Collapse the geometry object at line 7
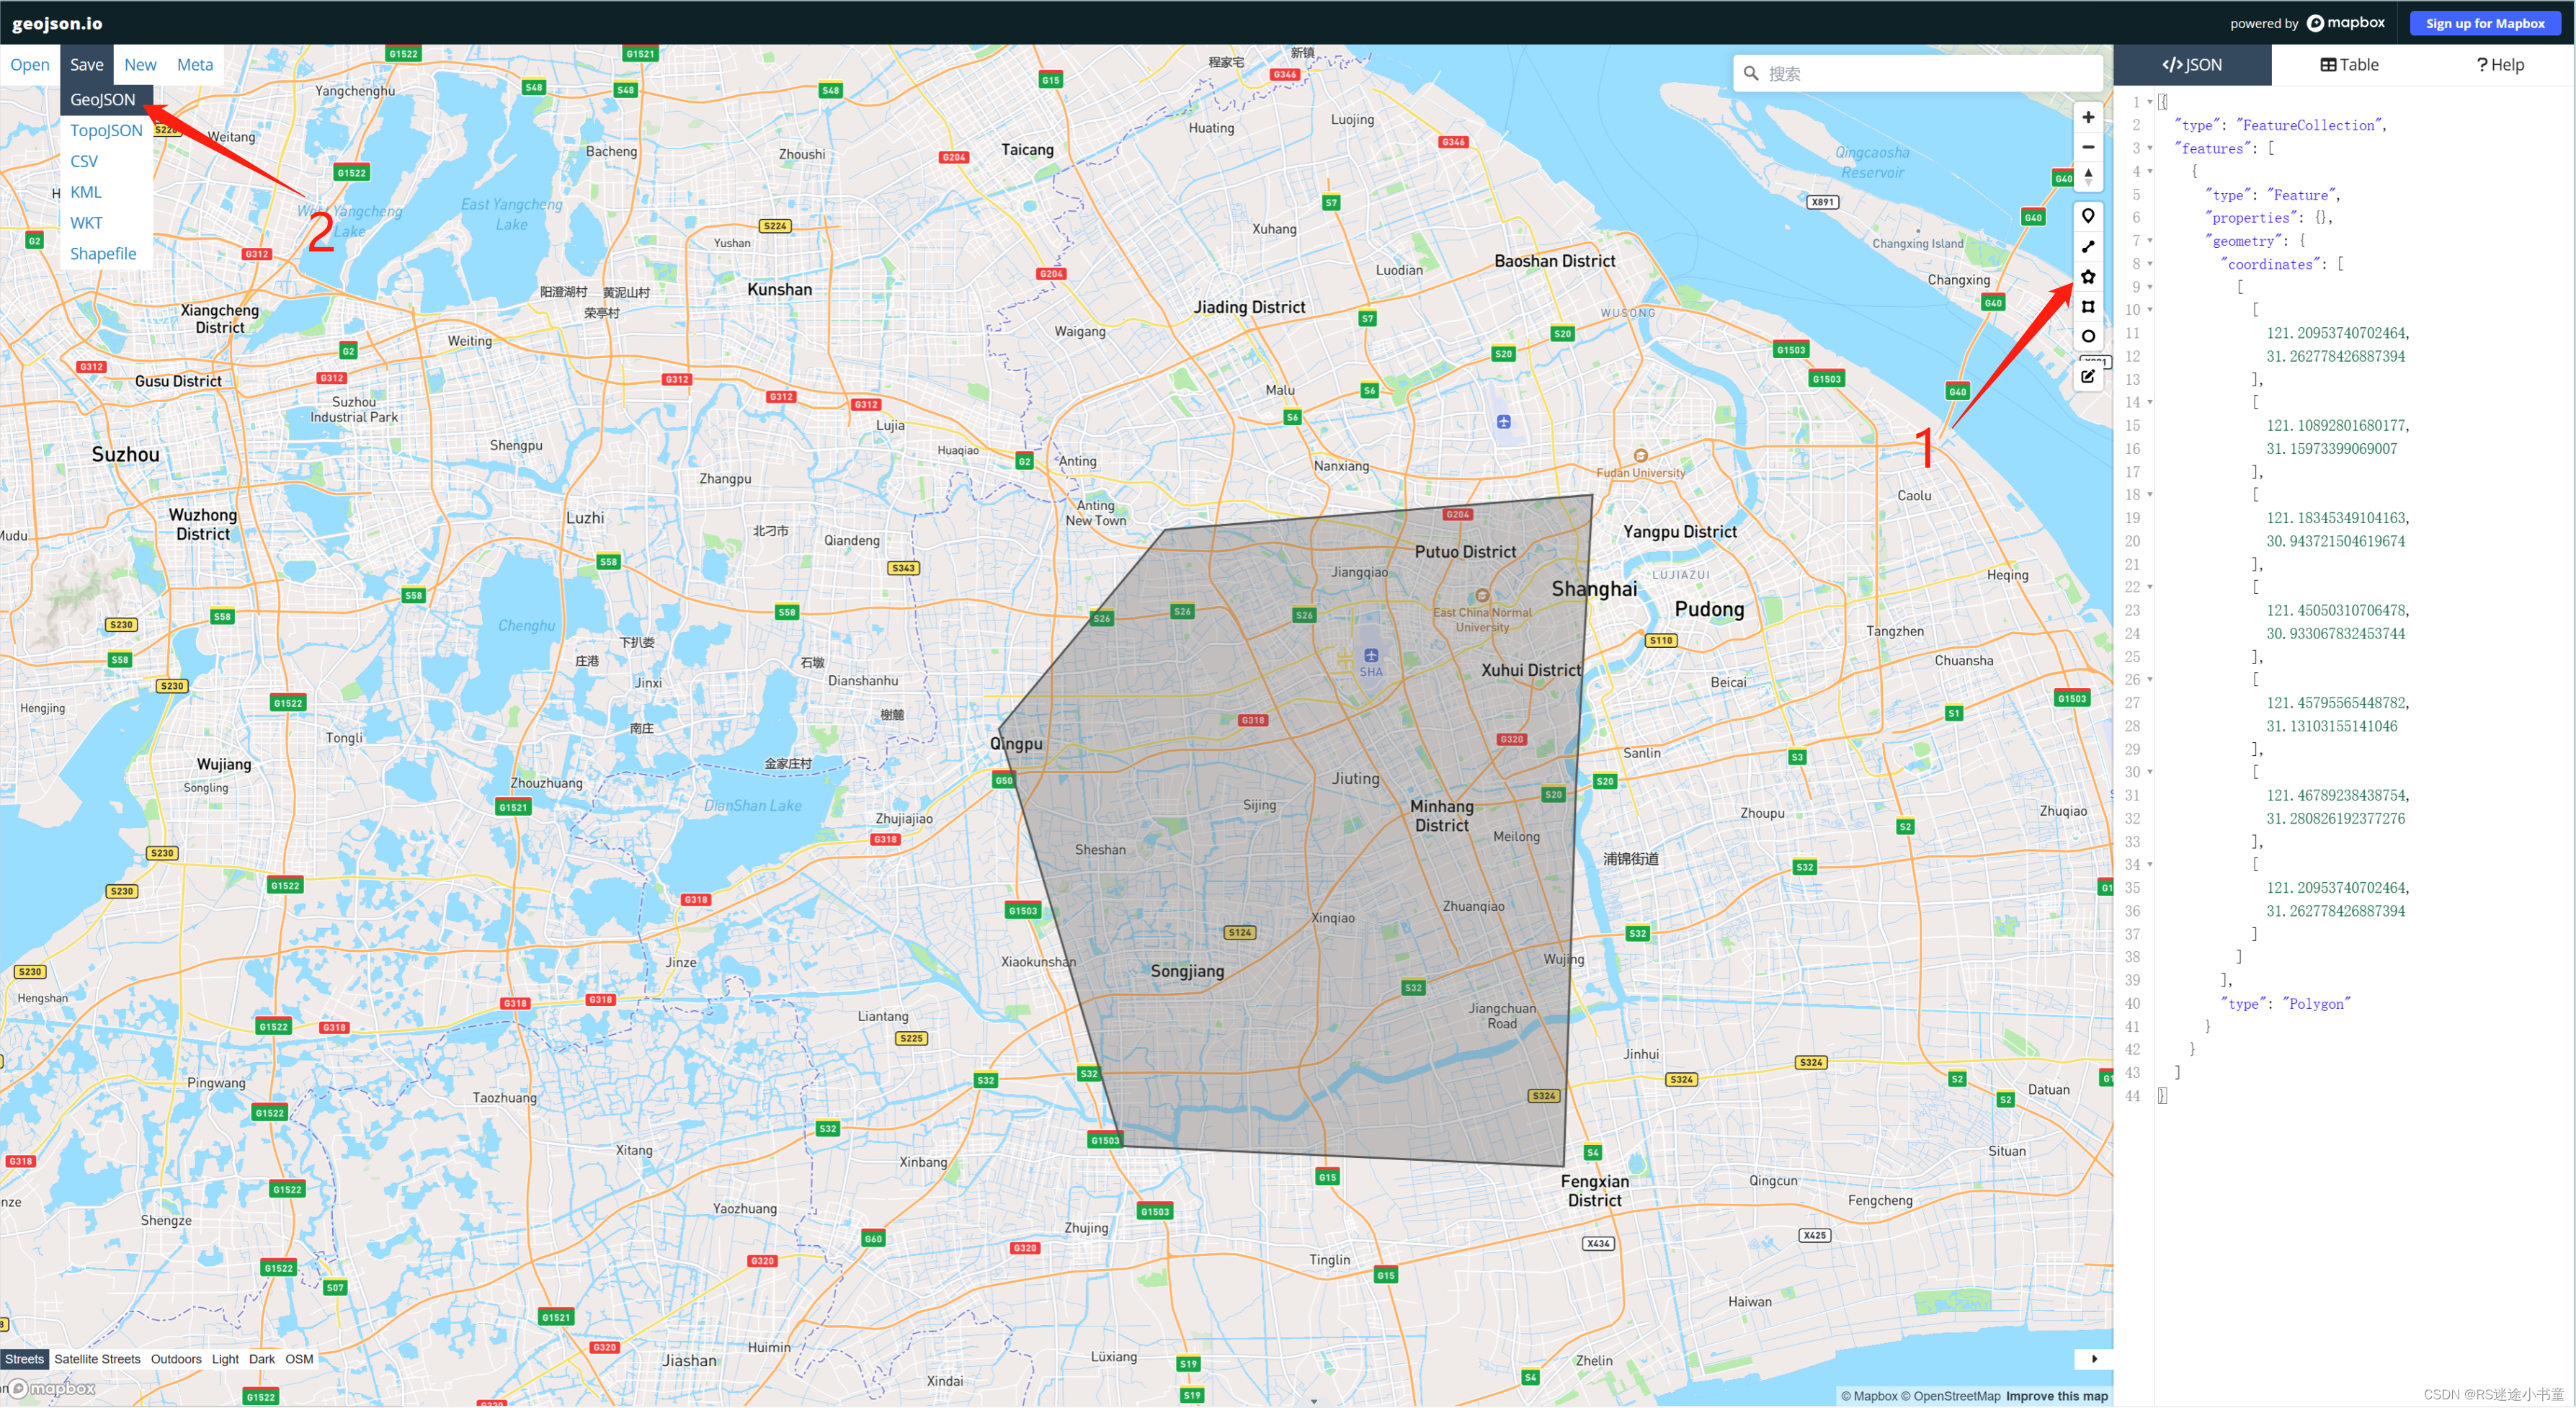 (x=2150, y=241)
